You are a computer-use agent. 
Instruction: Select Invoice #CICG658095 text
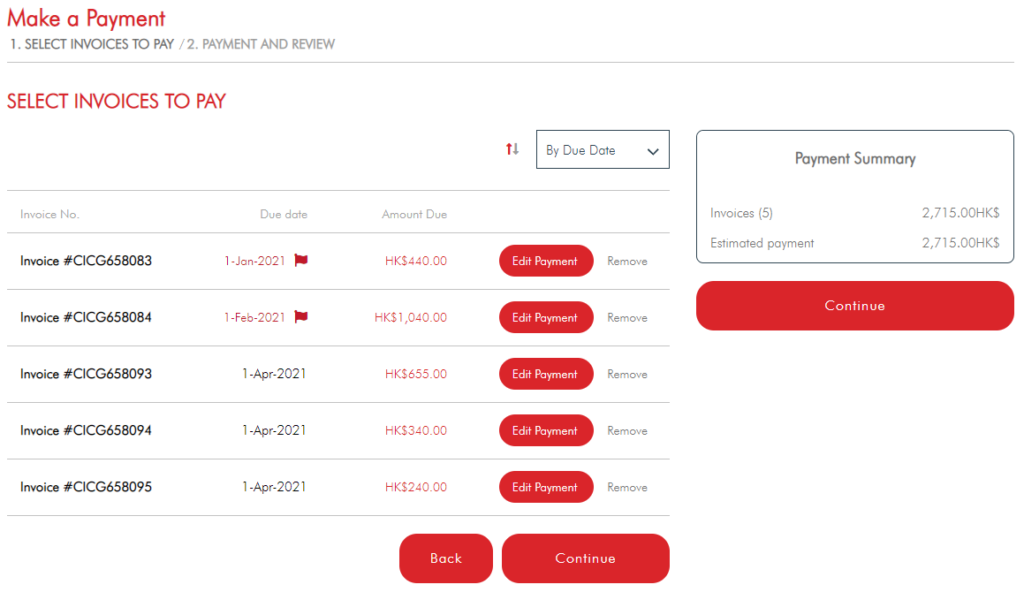point(86,487)
